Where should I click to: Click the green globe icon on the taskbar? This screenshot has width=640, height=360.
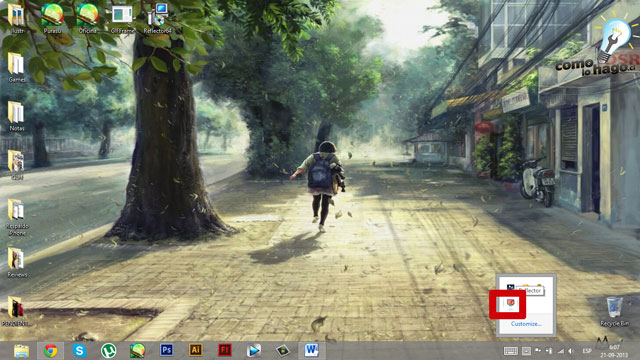tap(138, 351)
